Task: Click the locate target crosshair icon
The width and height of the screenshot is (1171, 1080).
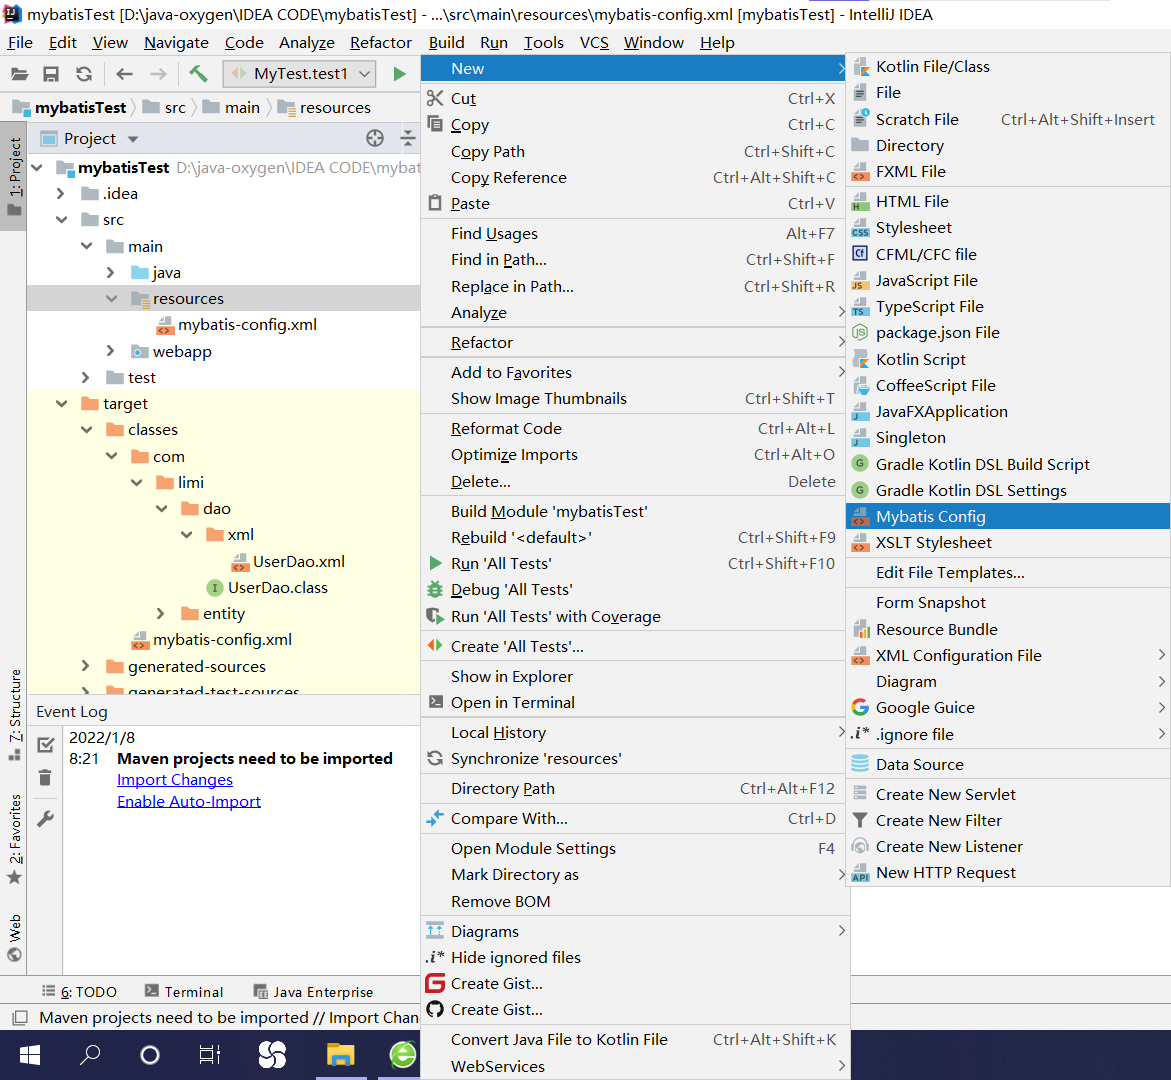Action: pyautogui.click(x=375, y=138)
